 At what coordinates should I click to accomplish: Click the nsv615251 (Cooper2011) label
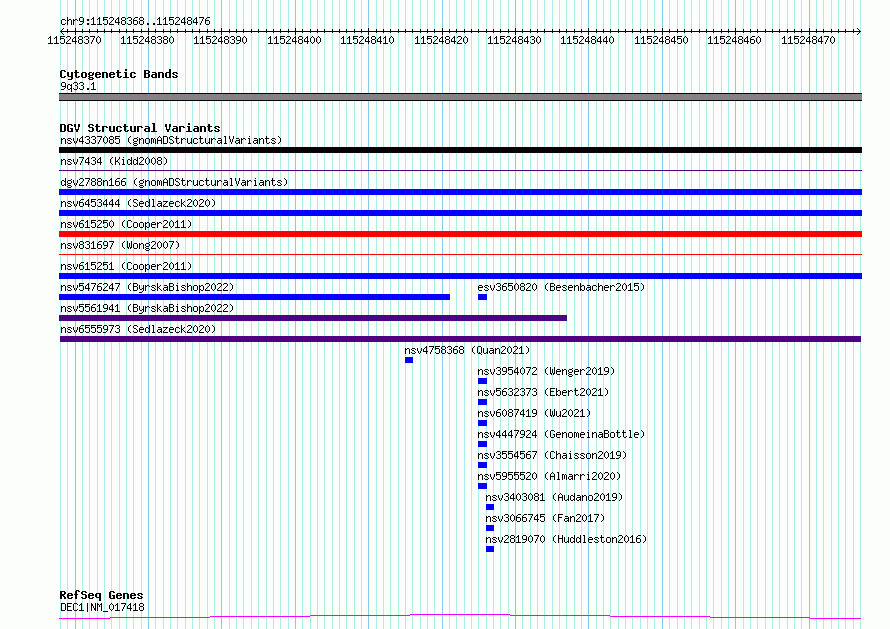[126, 266]
